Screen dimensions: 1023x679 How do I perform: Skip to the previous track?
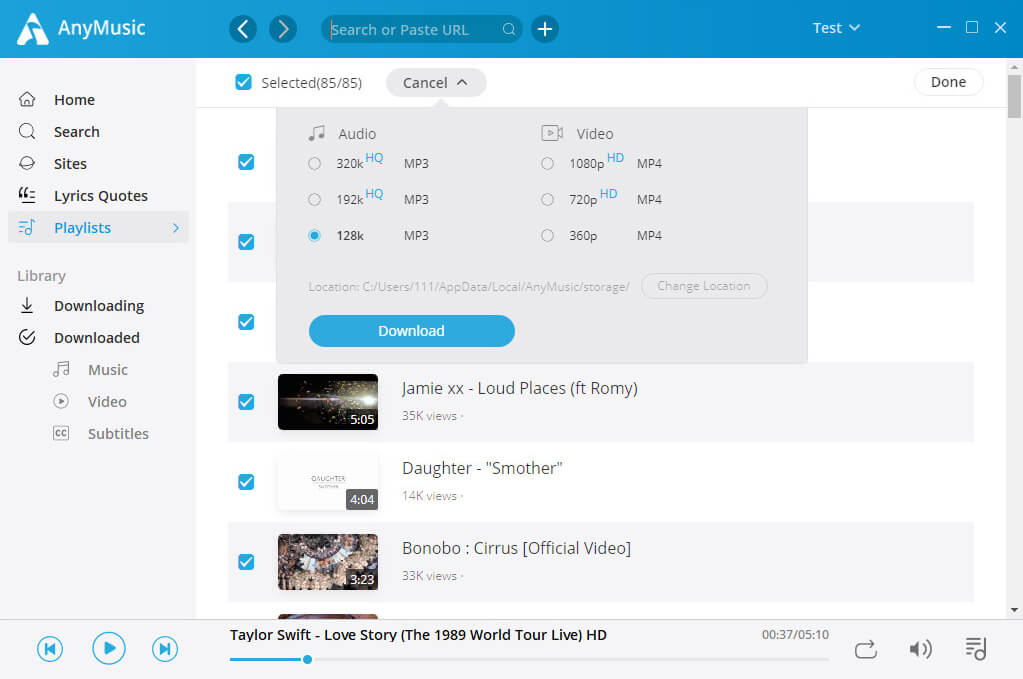(x=50, y=648)
